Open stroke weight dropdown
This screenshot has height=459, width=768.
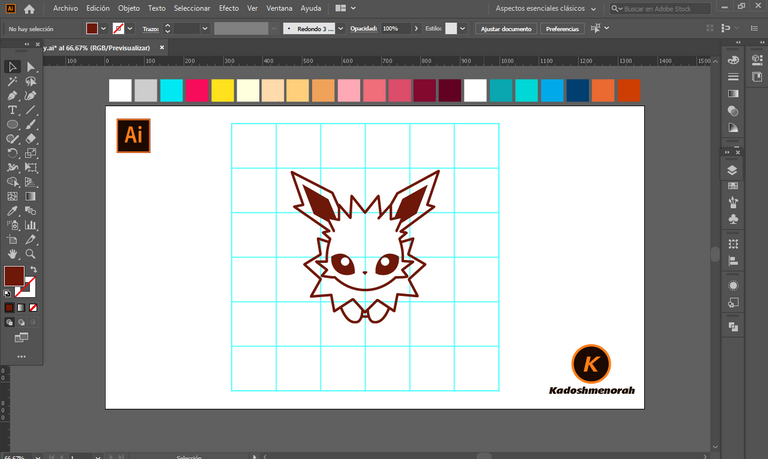[205, 28]
